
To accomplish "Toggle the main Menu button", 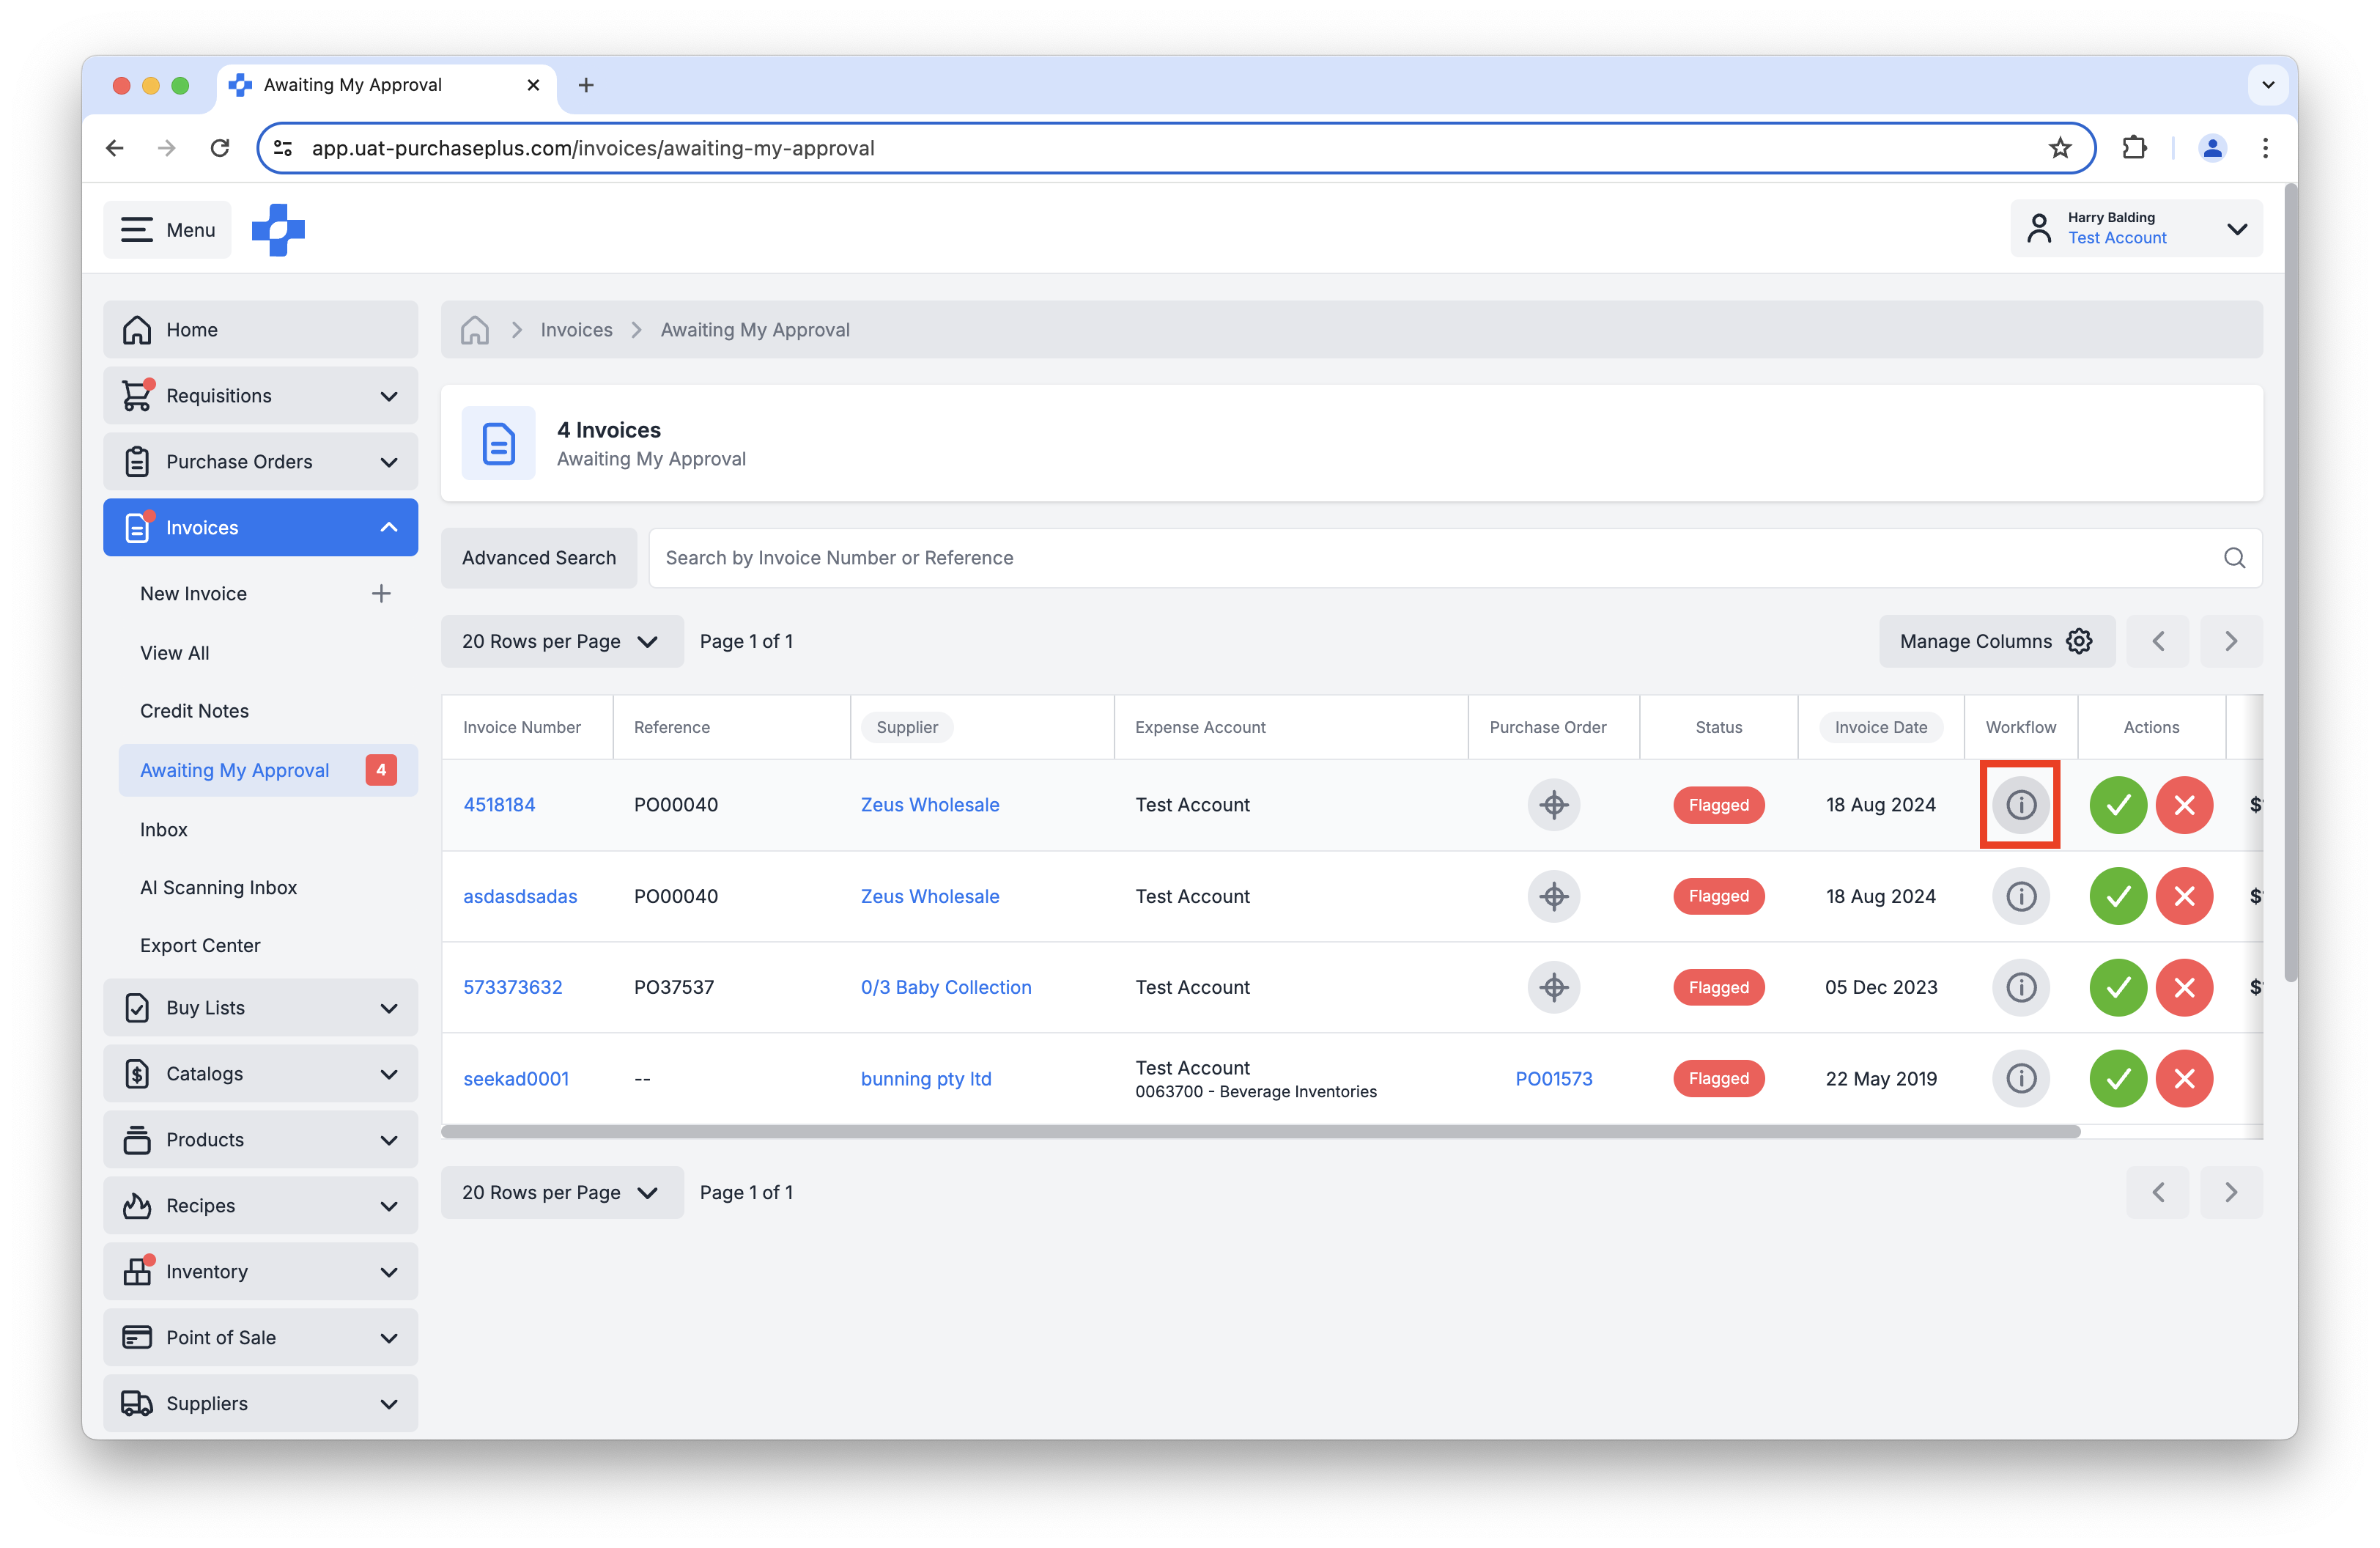I will click(167, 230).
